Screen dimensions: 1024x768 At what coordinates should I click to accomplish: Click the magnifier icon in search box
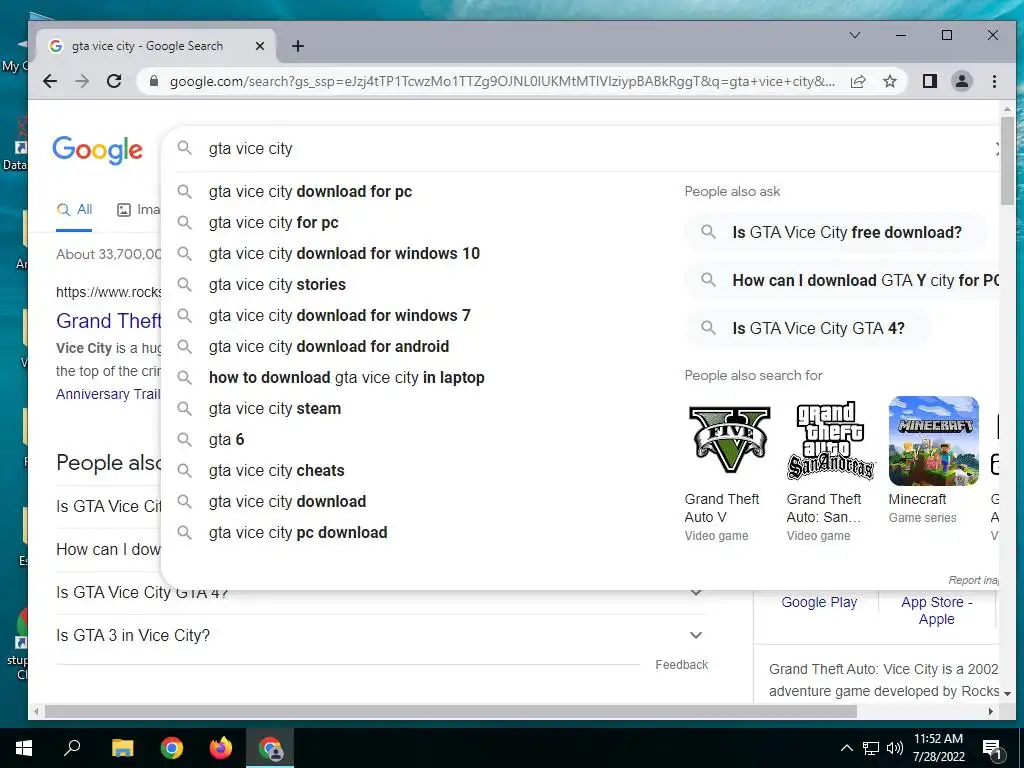point(185,148)
